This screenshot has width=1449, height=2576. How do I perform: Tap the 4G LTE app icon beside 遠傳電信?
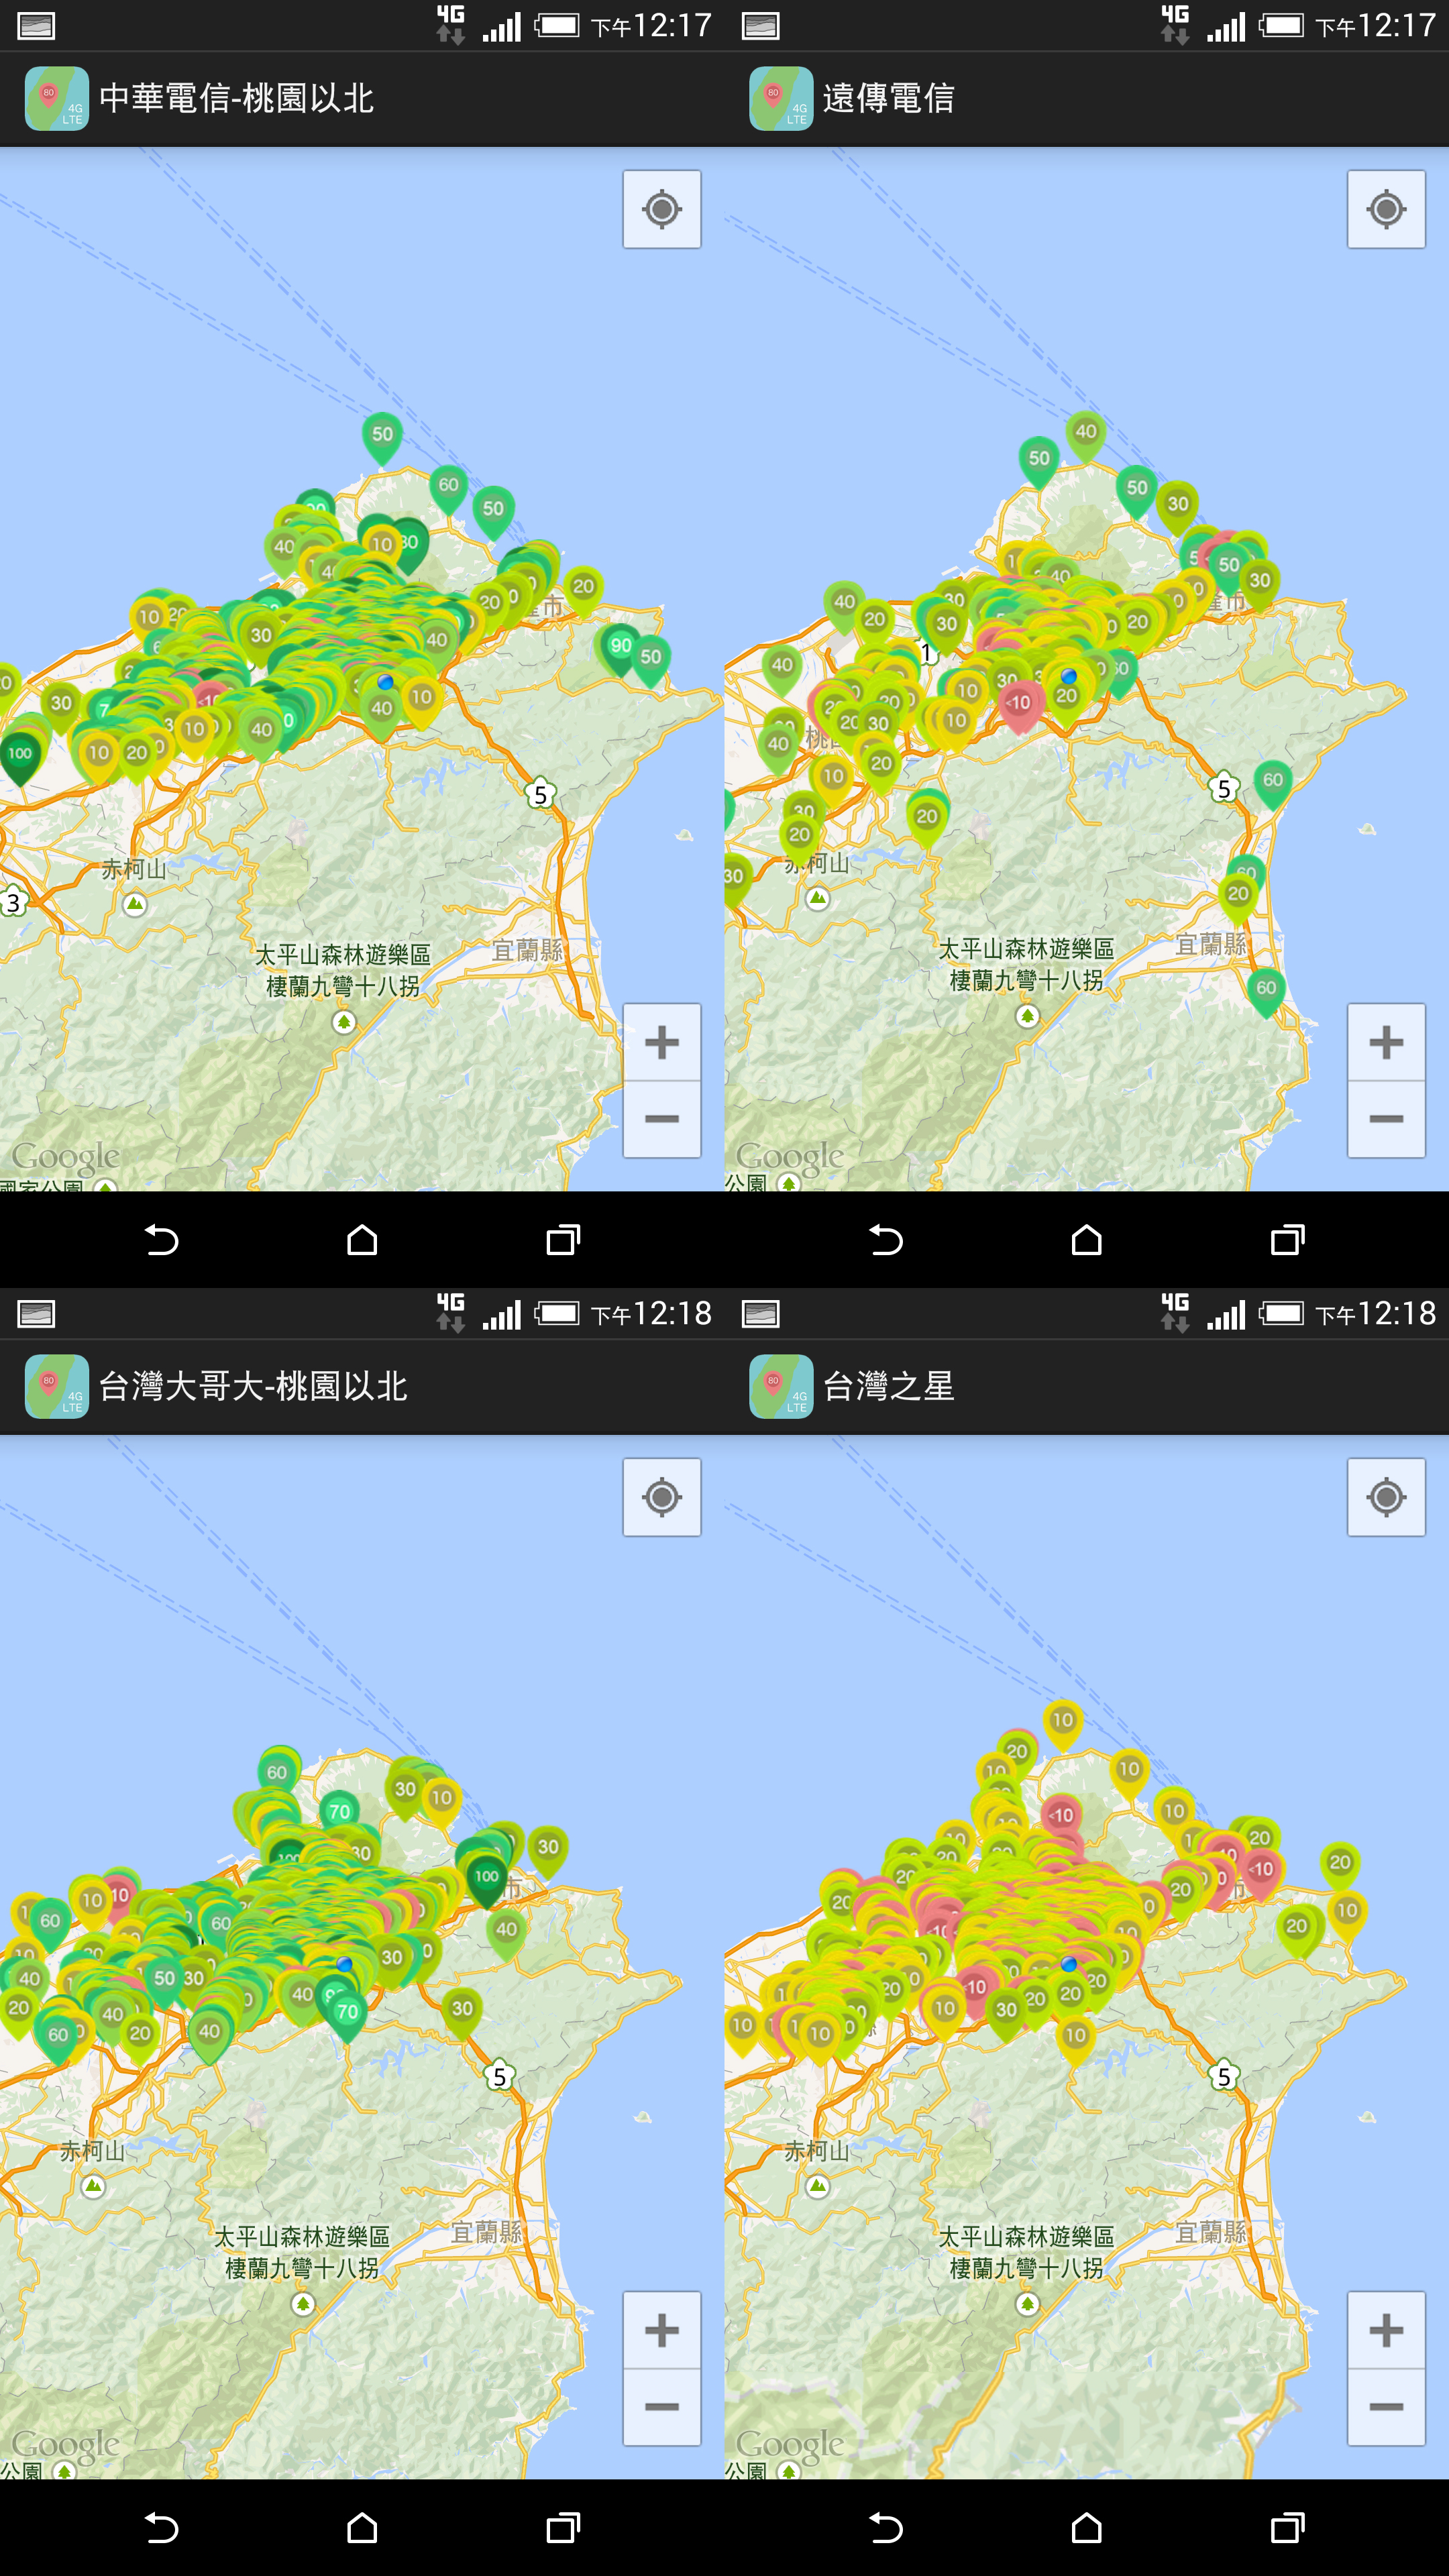point(781,98)
